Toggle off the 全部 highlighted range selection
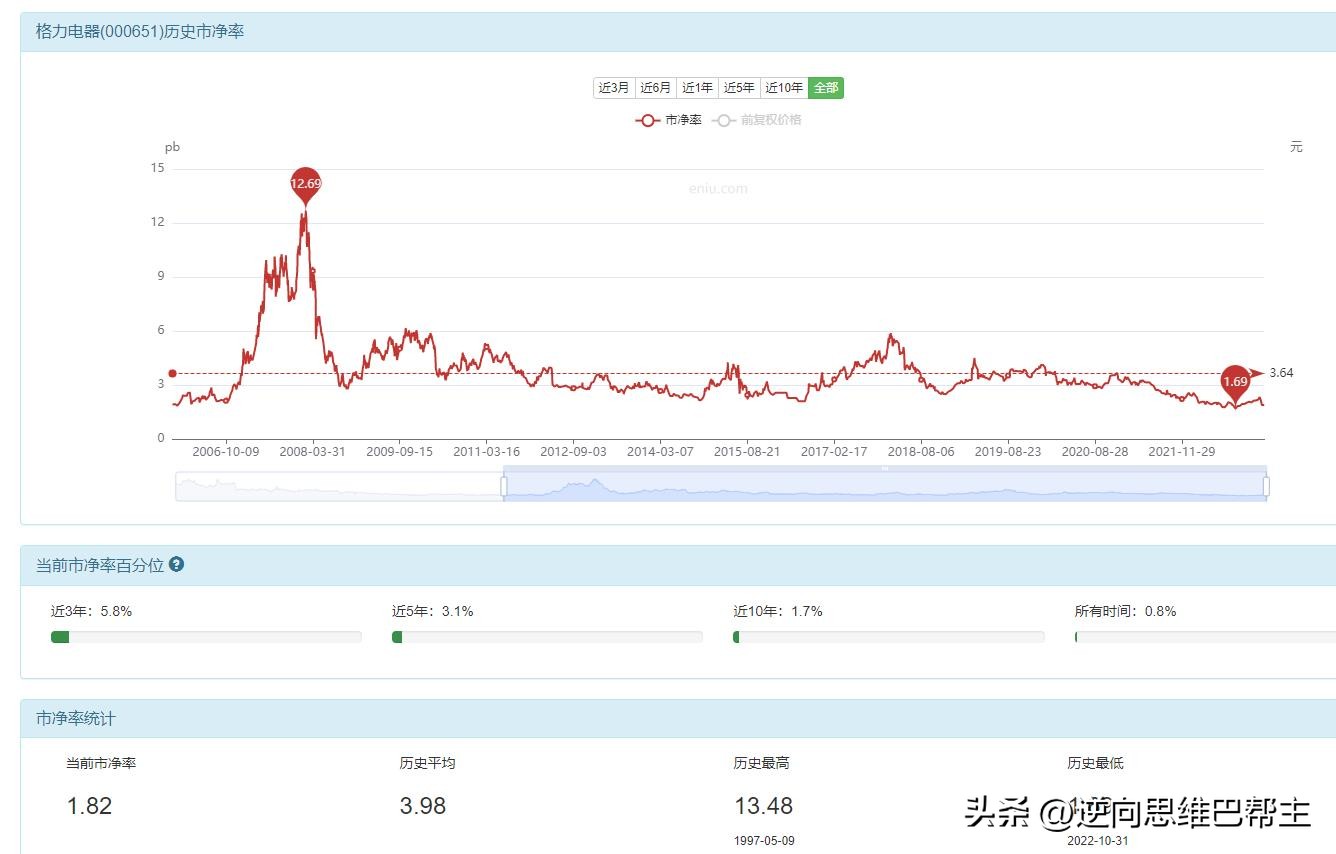Screen dimensions: 1336x854 click(x=825, y=88)
